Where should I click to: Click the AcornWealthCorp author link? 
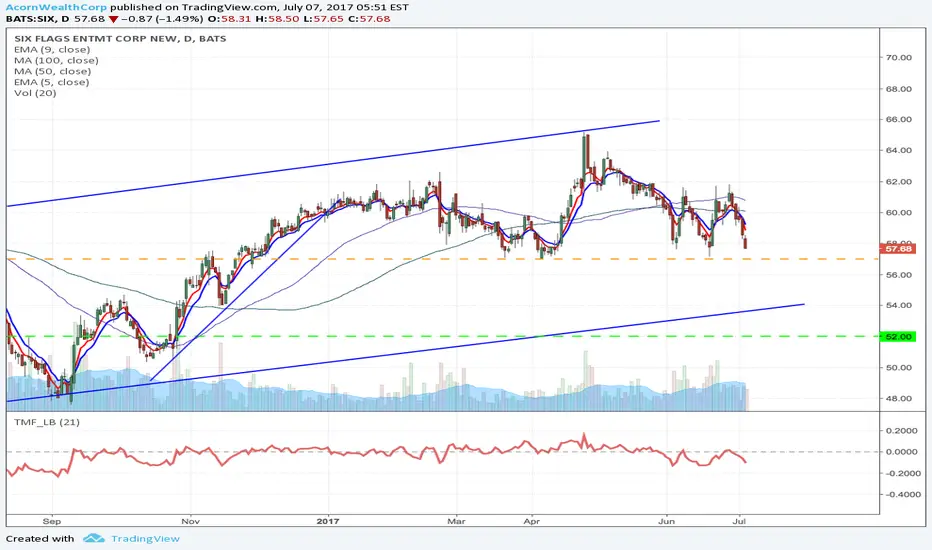coord(56,7)
